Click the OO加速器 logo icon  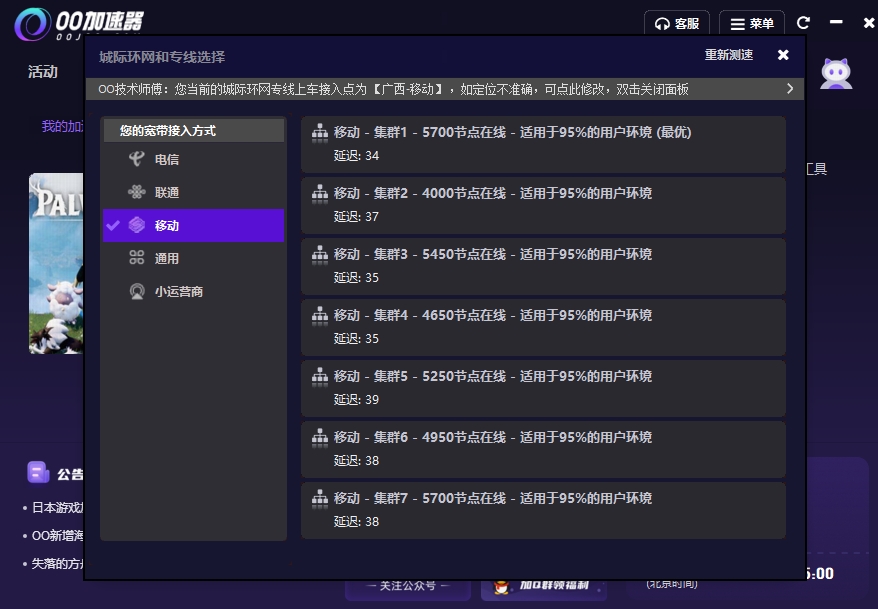point(32,24)
